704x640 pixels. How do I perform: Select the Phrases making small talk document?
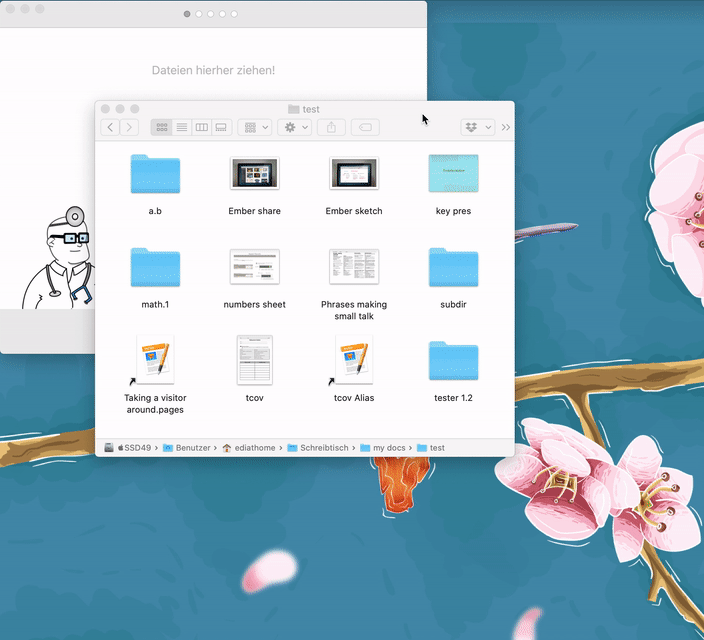(354, 267)
